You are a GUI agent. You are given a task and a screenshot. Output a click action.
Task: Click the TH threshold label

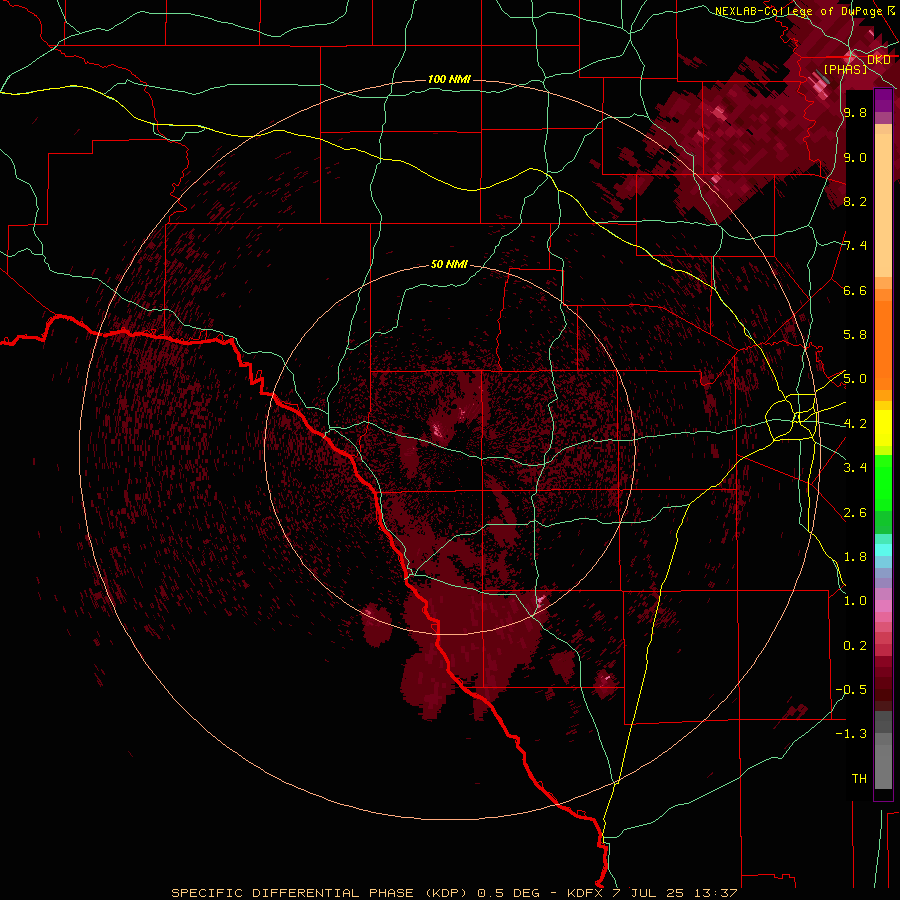tap(859, 779)
